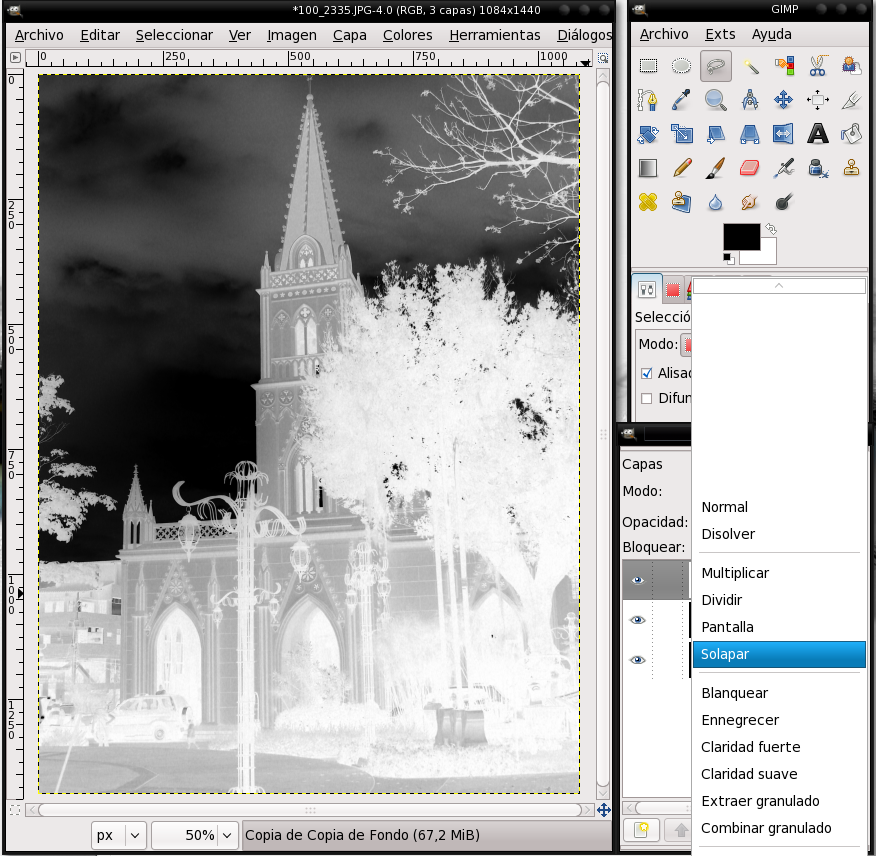Open the 50% zoom level dropdown
This screenshot has height=856, width=876.
point(196,835)
